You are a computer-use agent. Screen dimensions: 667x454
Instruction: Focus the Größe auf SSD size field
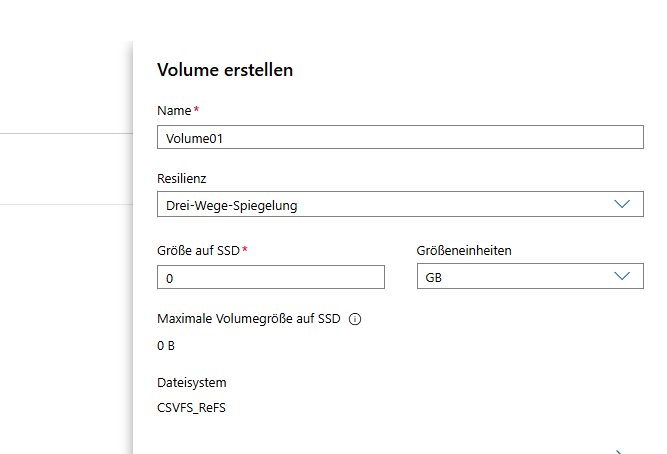(x=271, y=277)
